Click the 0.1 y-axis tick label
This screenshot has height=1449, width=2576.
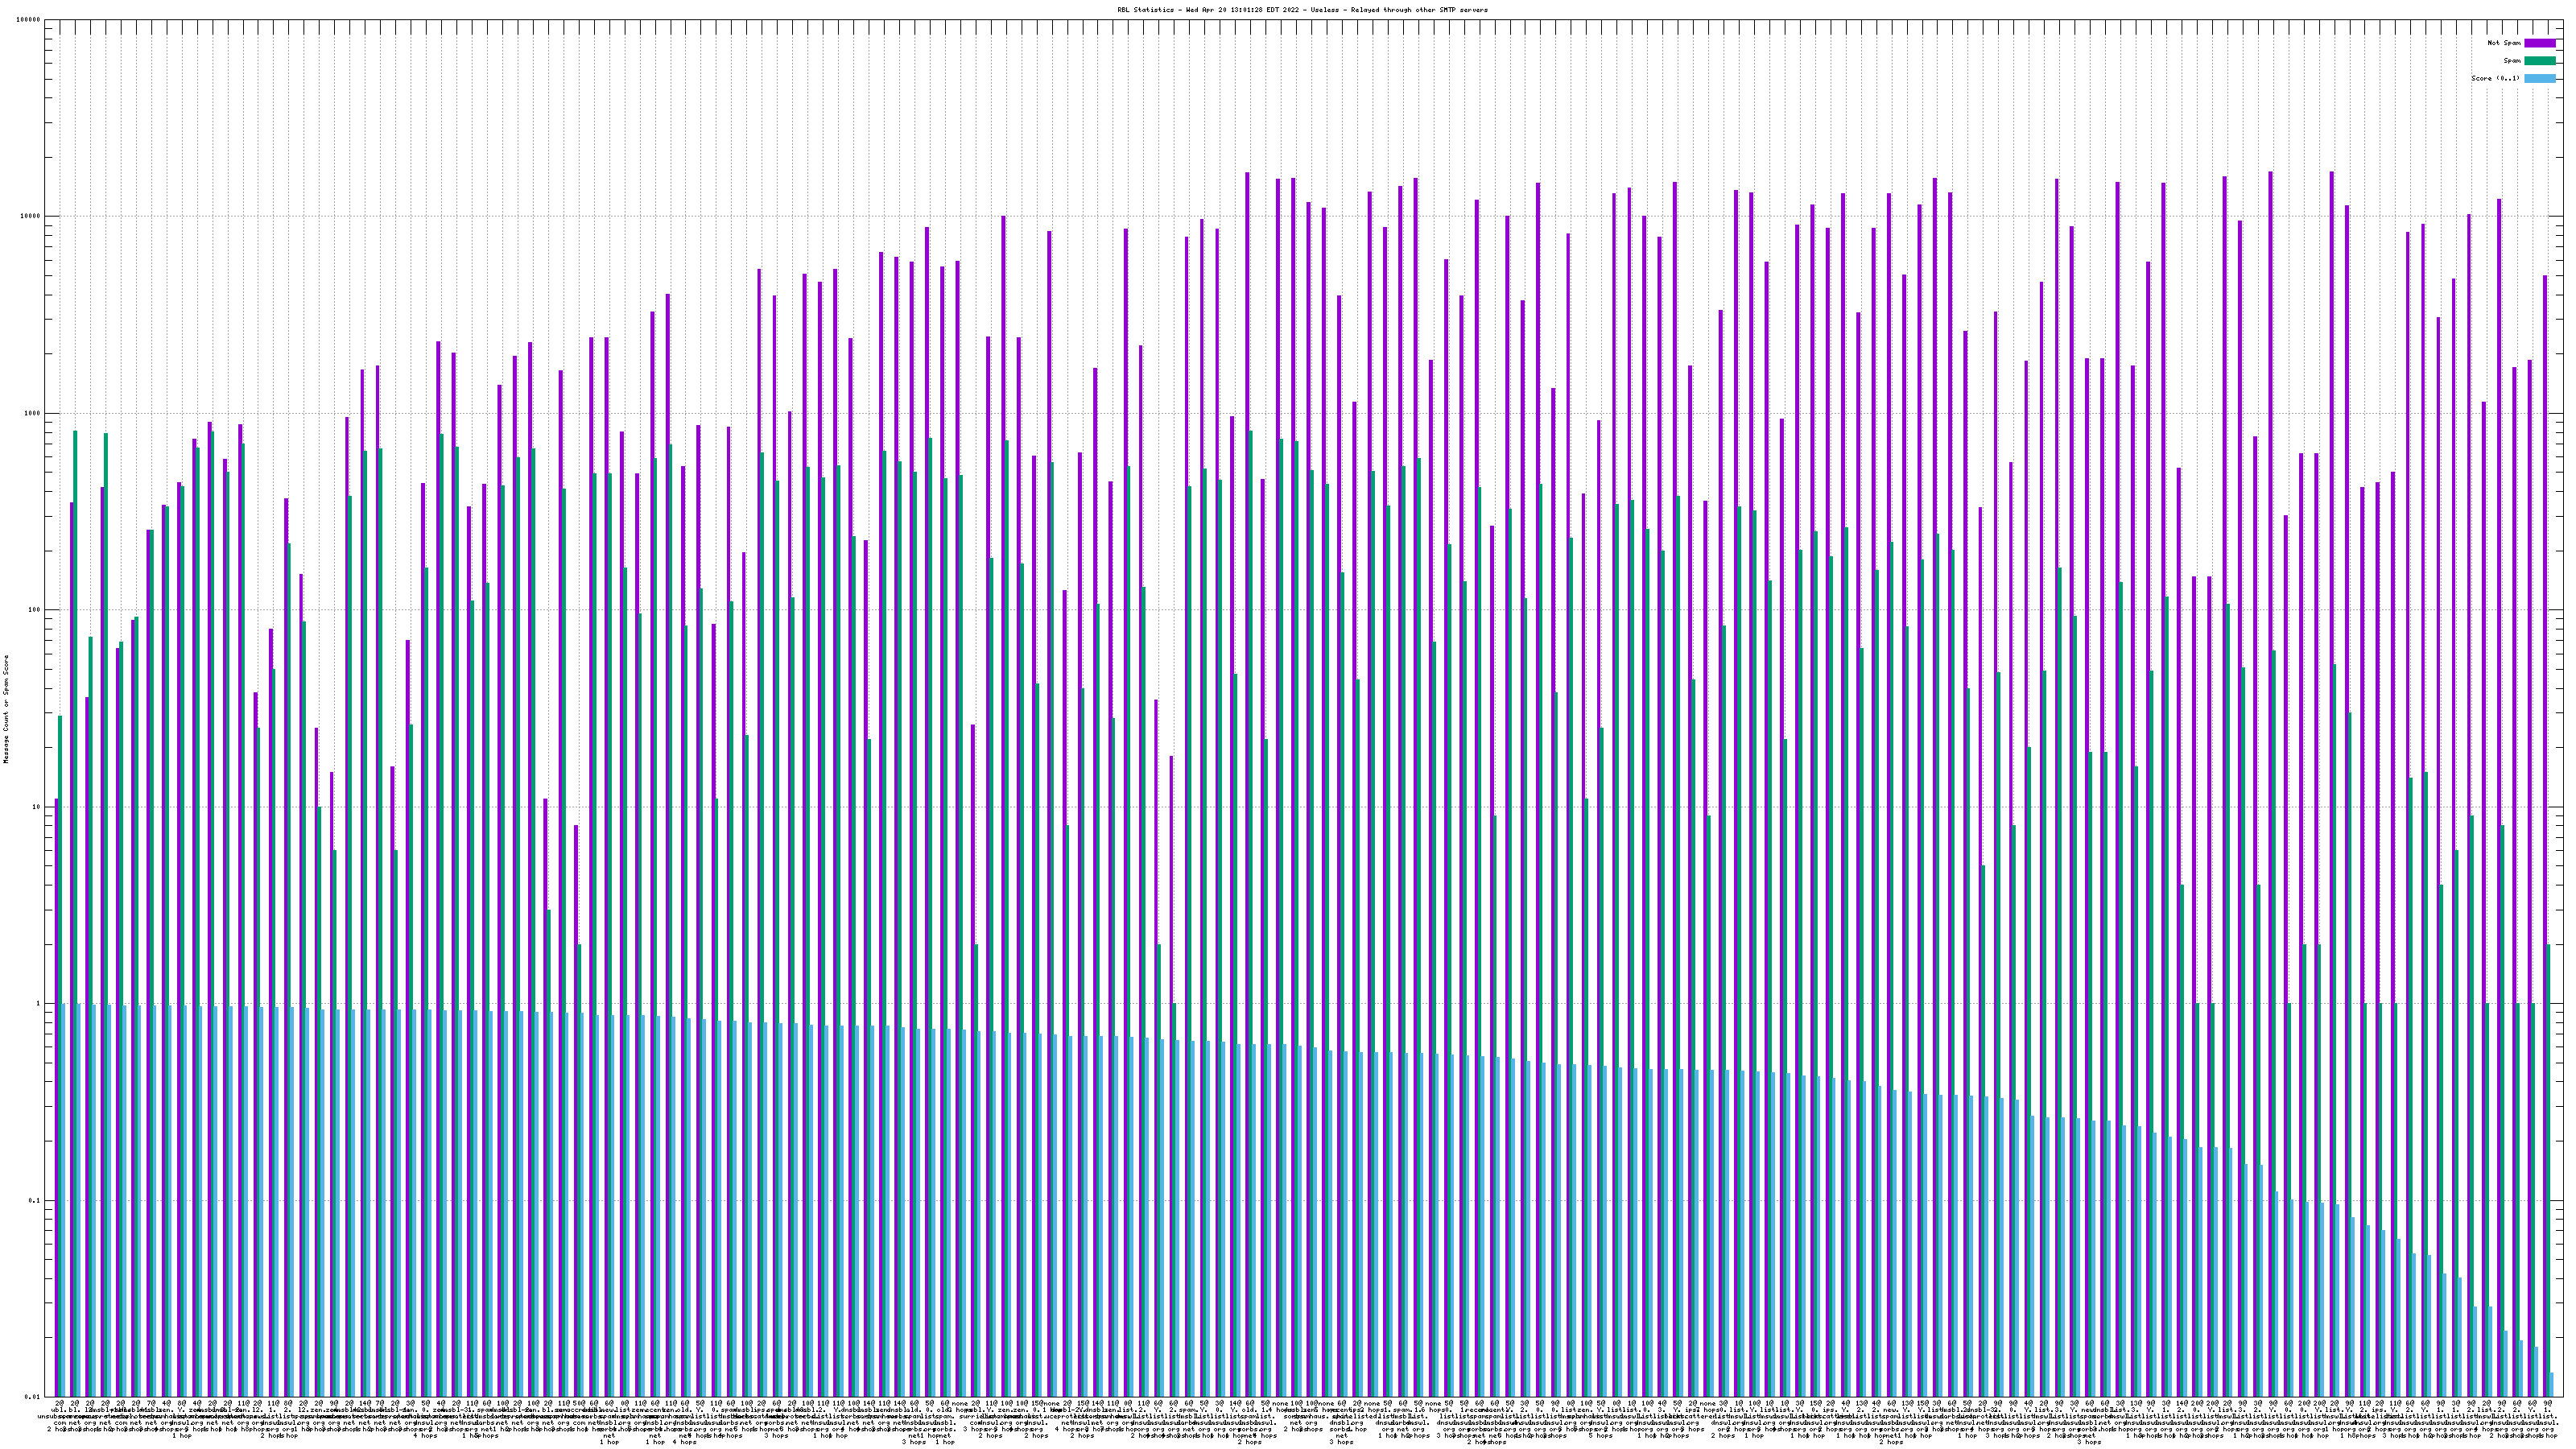34,1201
